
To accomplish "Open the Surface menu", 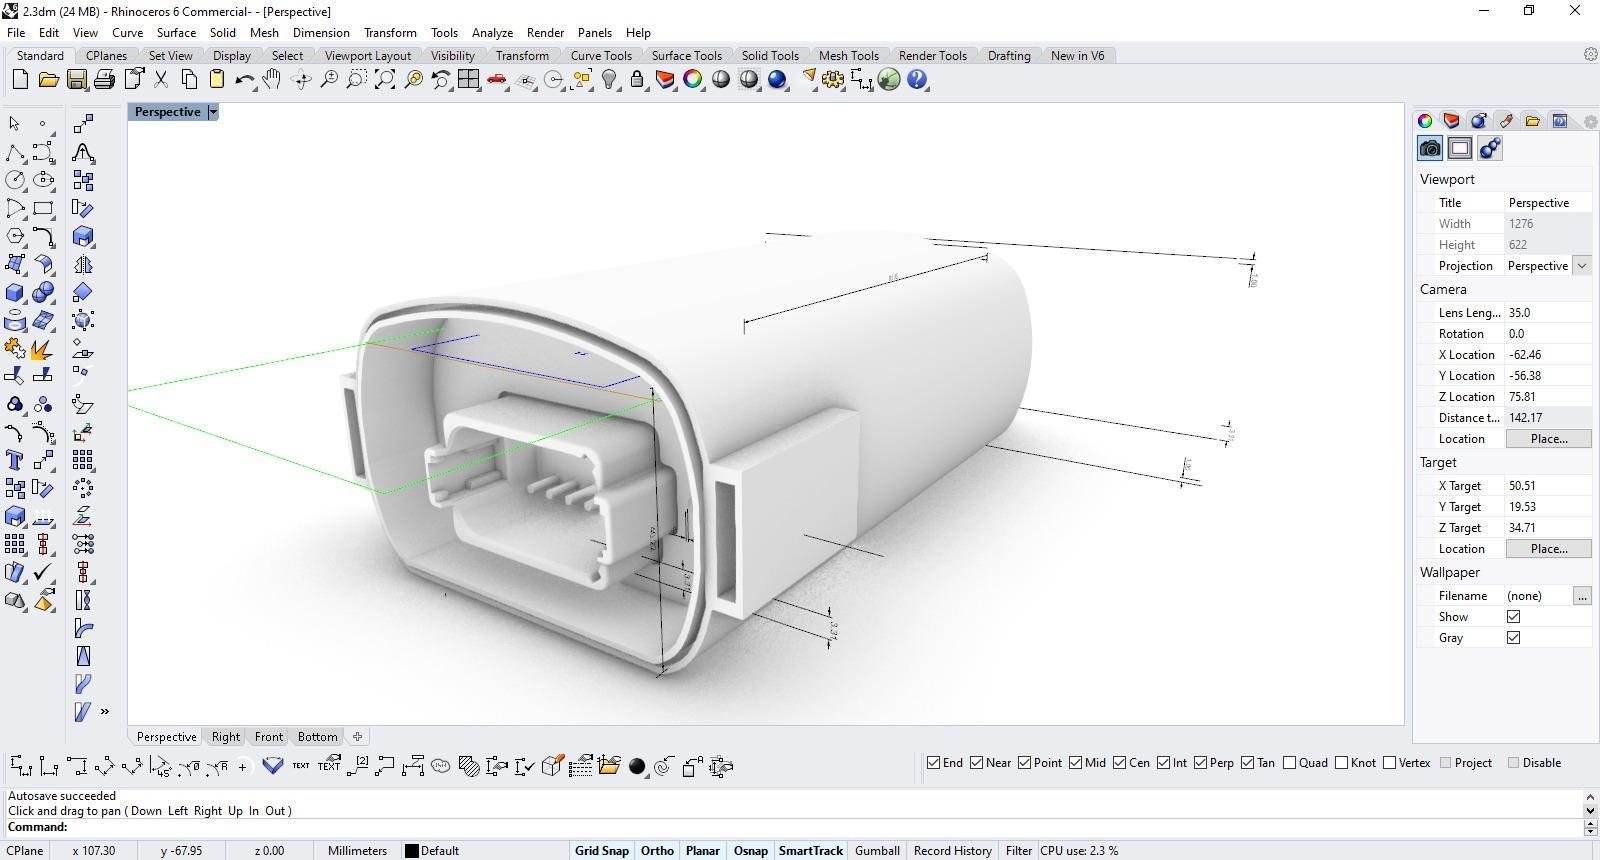I will click(176, 33).
